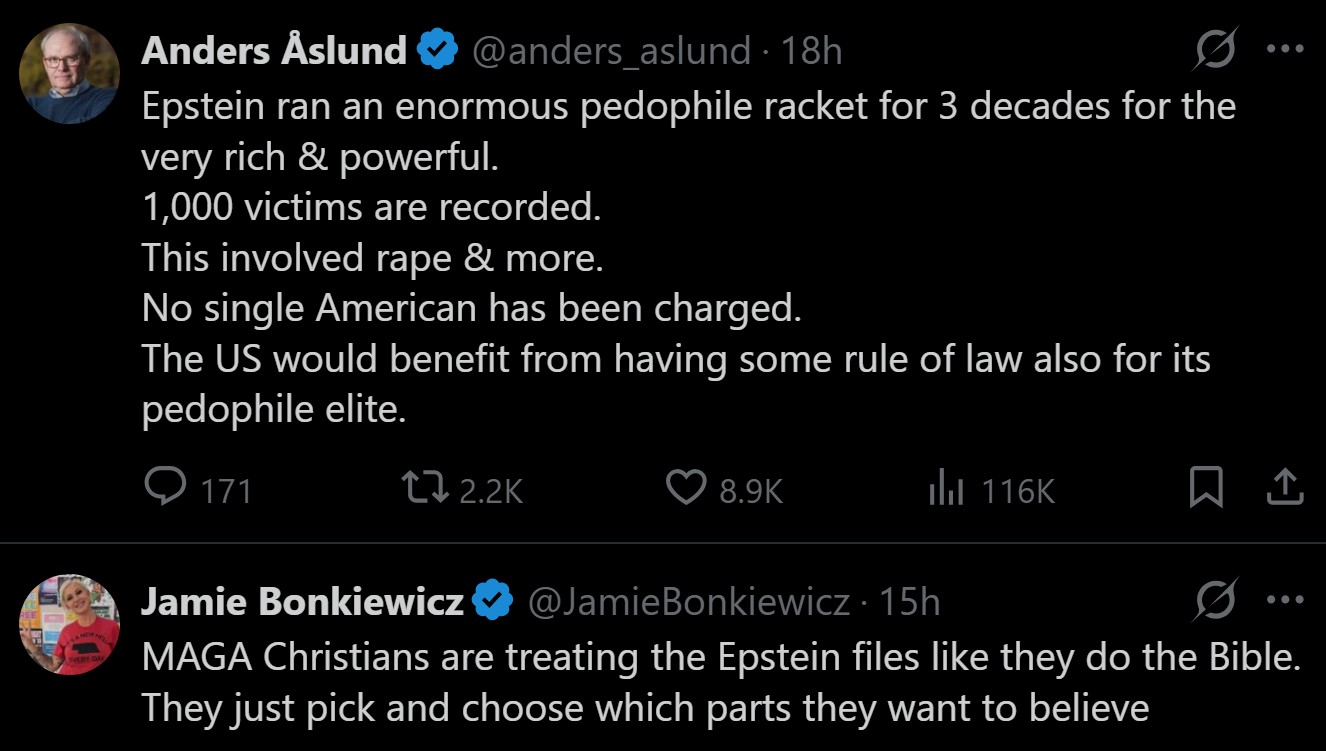The width and height of the screenshot is (1326, 751).
Task: View analytics for the 116K views tweet
Action: 945,488
